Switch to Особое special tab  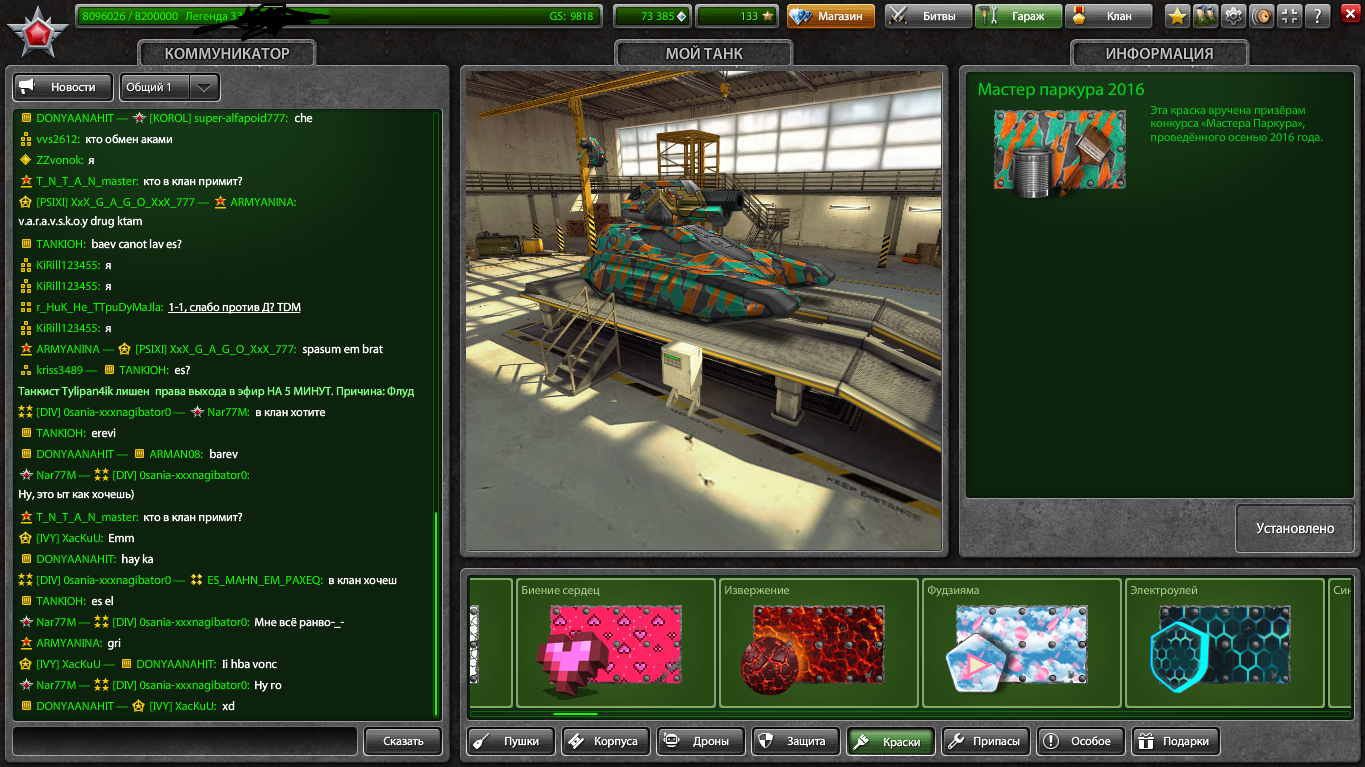tap(1080, 741)
